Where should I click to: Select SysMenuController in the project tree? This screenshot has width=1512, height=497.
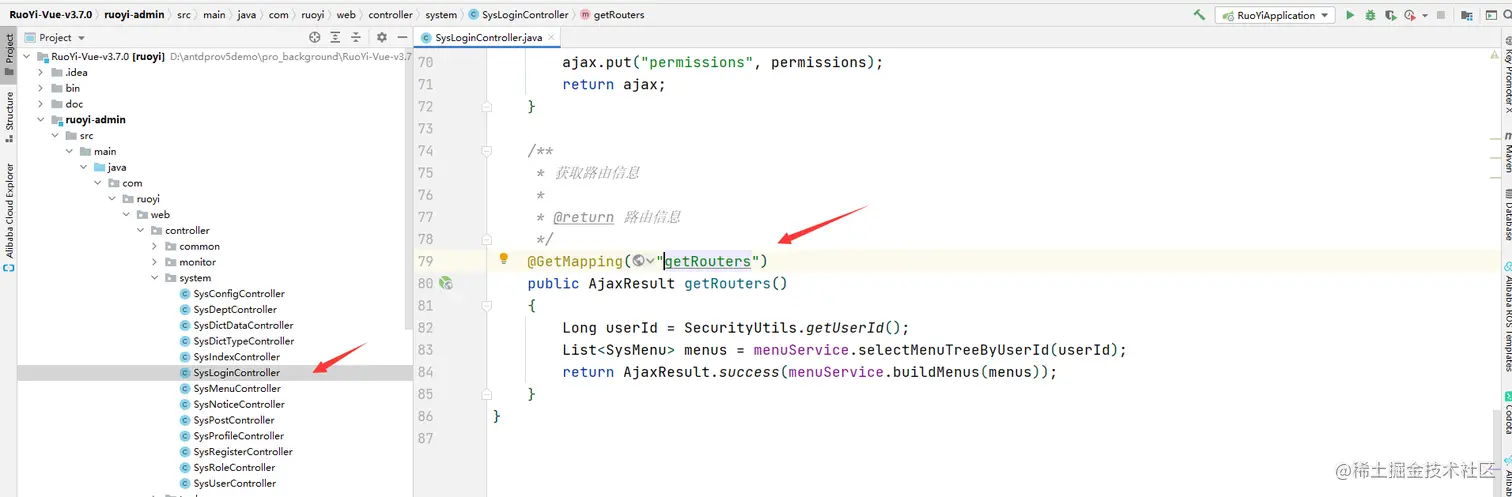pos(237,389)
